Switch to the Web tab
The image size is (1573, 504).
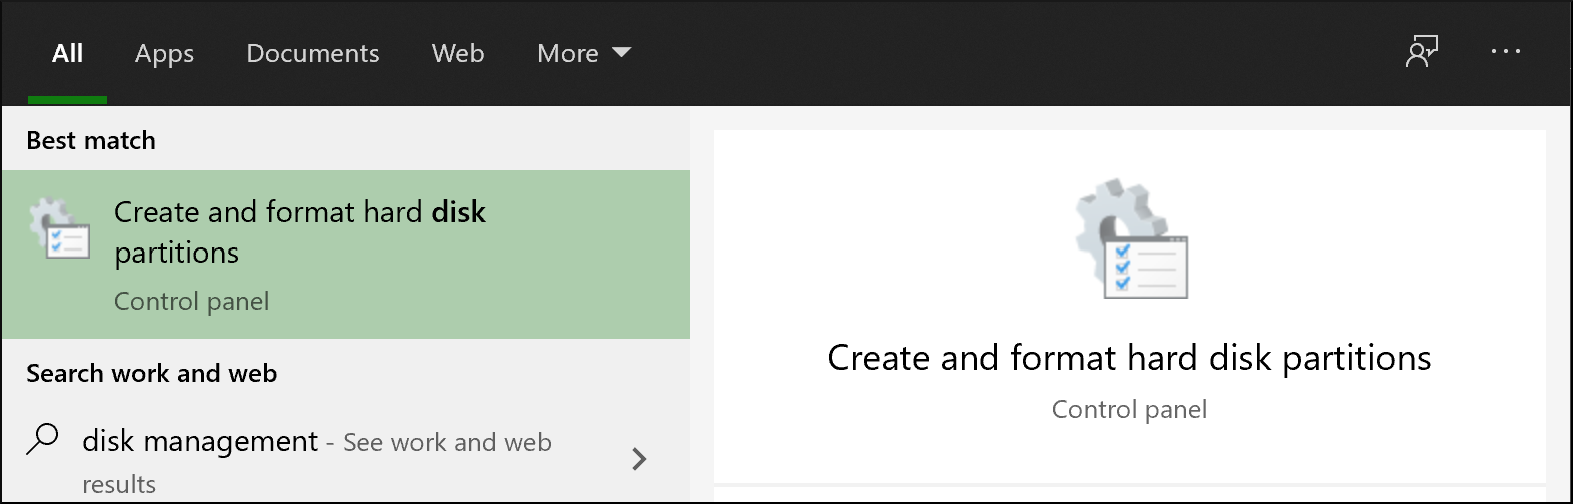tap(458, 53)
